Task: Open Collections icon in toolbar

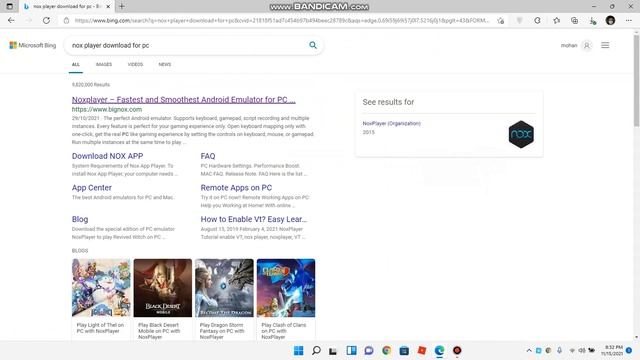Action: [574, 20]
